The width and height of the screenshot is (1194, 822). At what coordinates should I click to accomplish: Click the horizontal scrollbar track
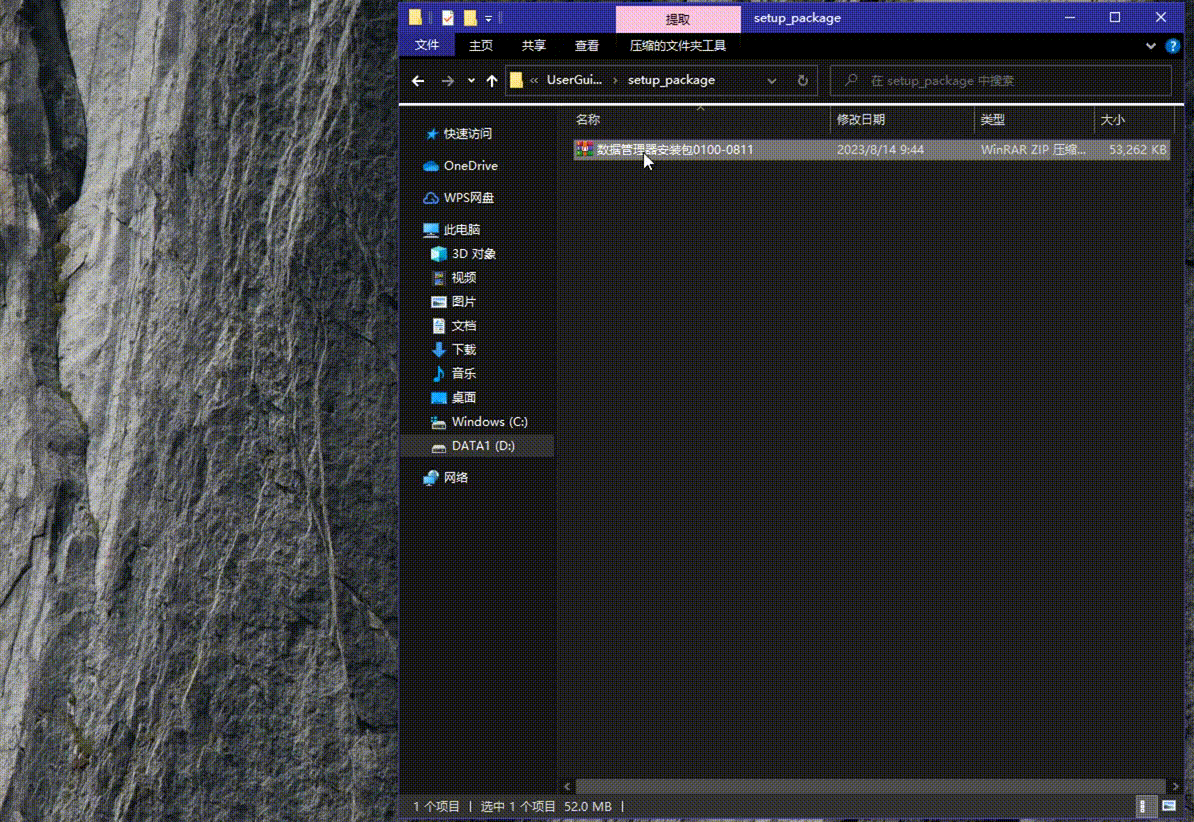pyautogui.click(x=870, y=786)
